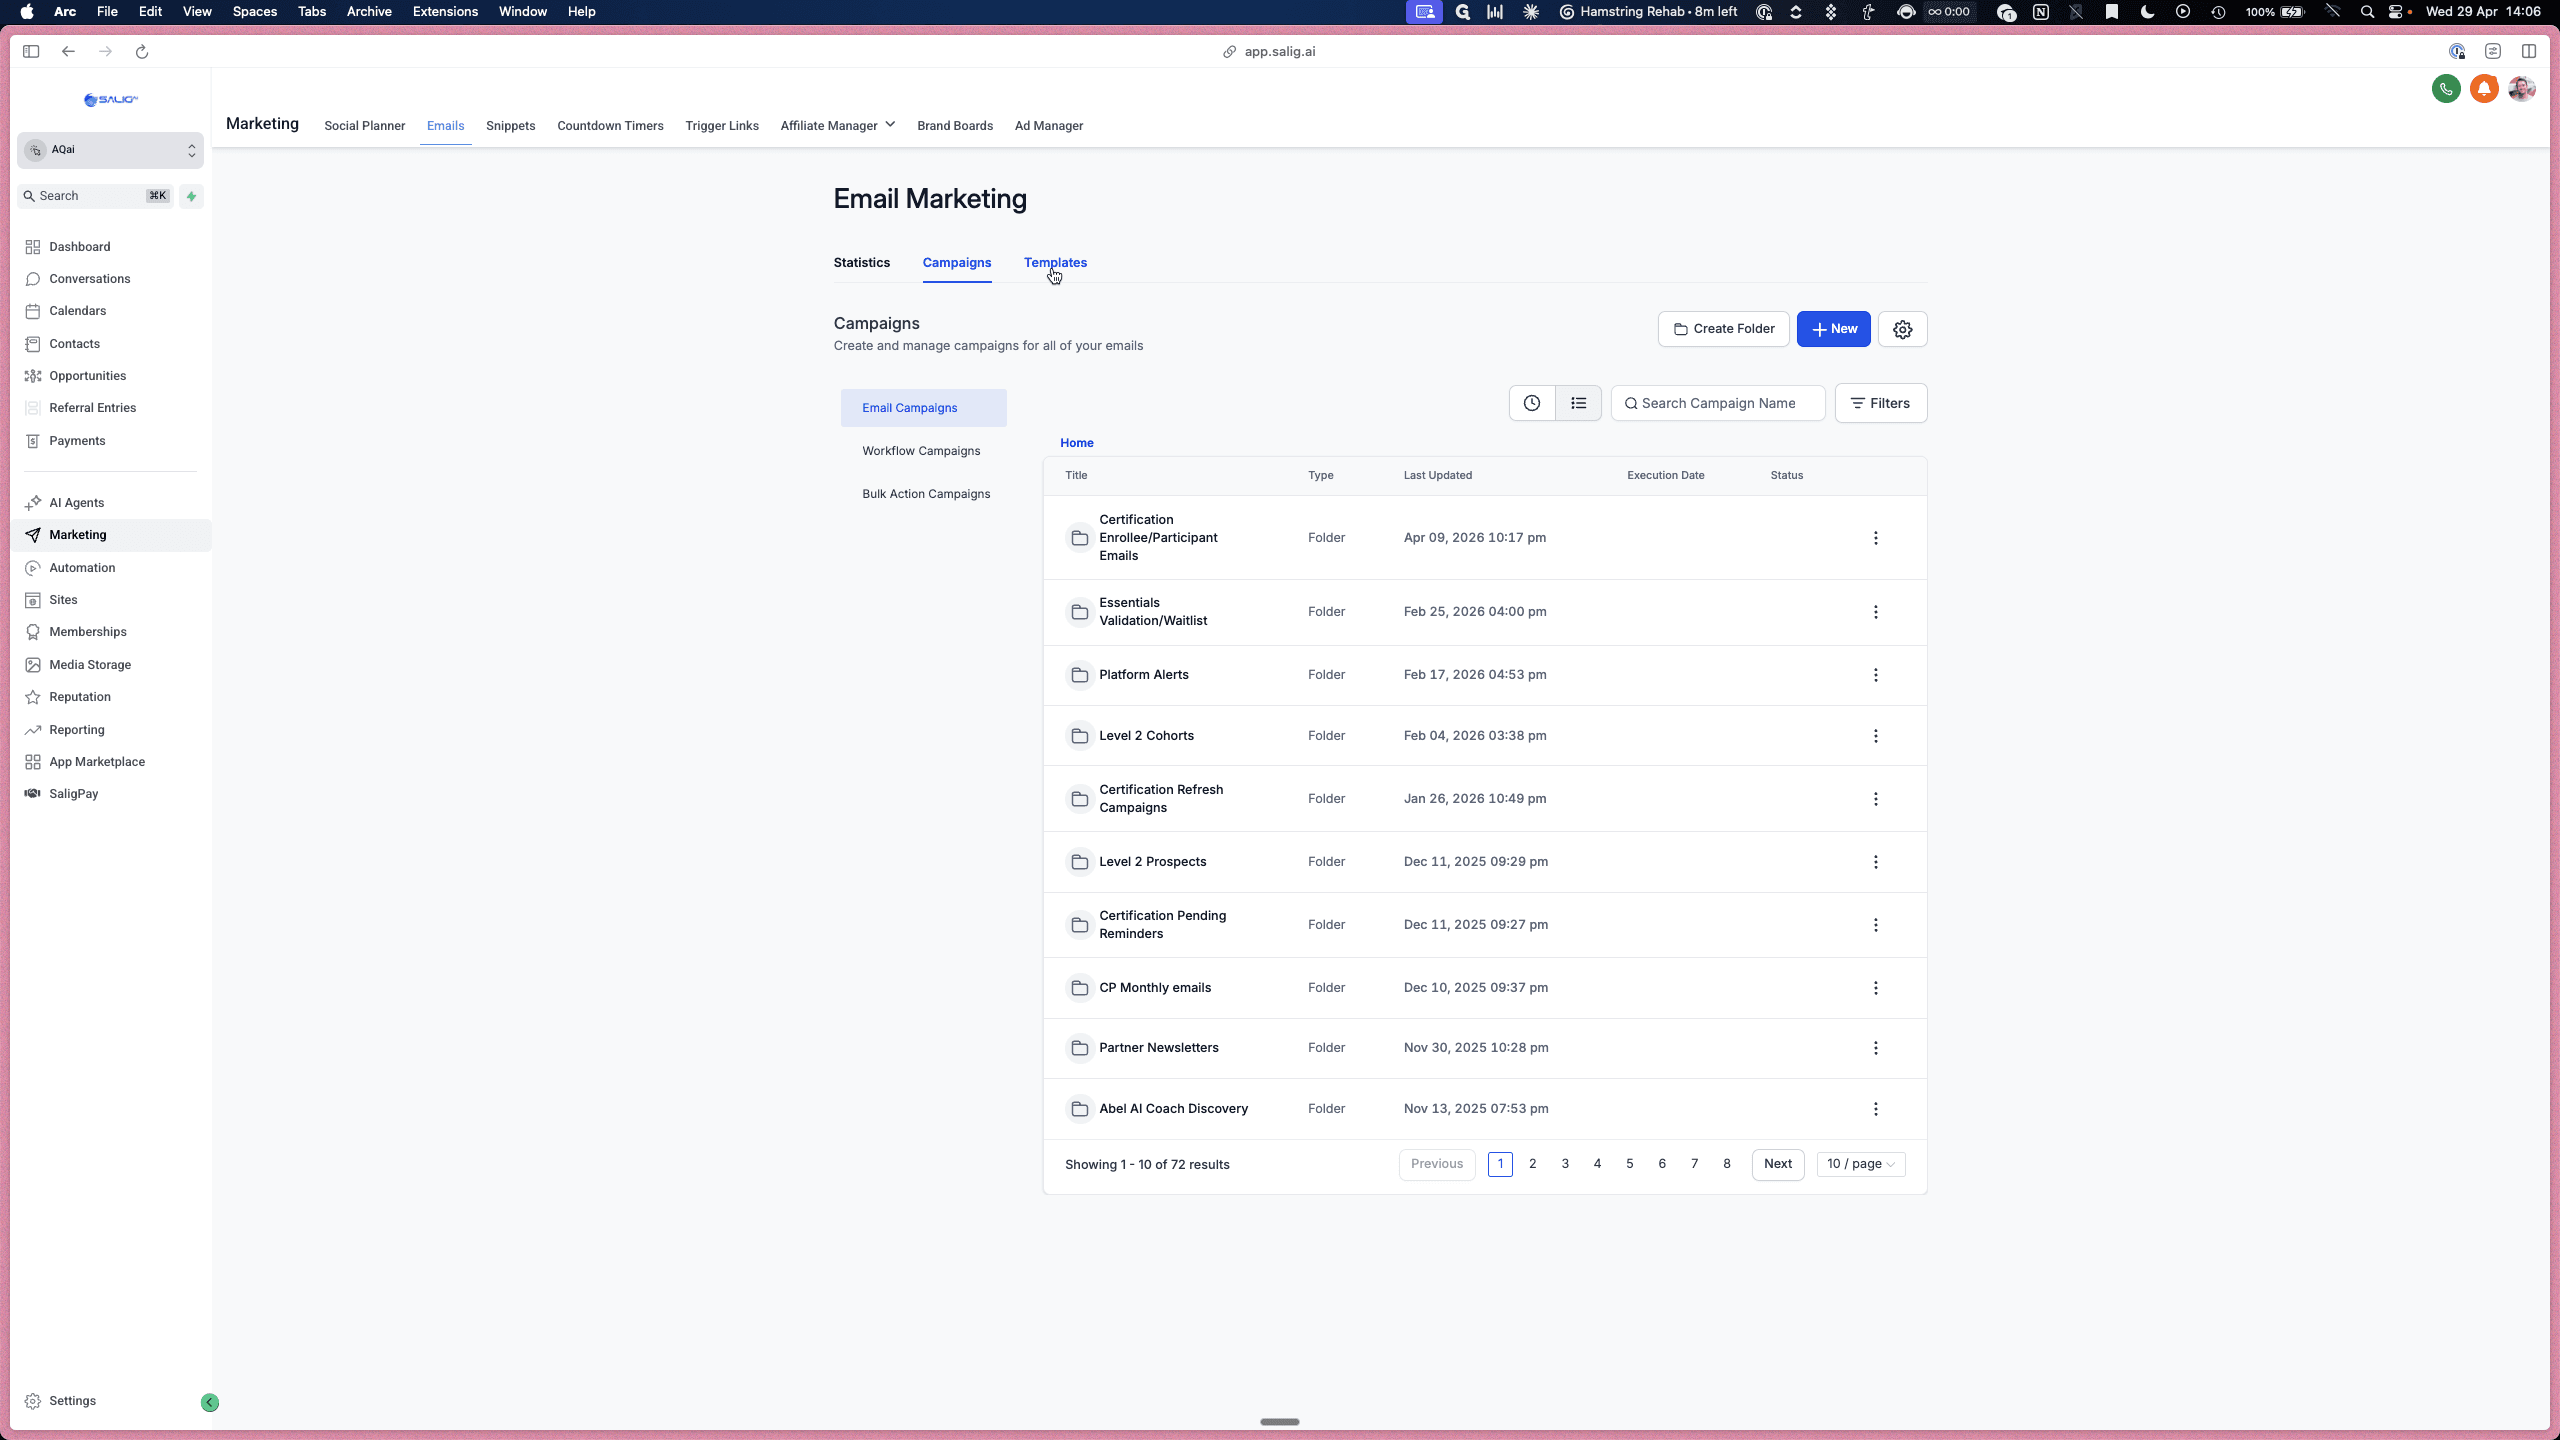The height and width of the screenshot is (1440, 2560).
Task: Open the campaign settings gear icon
Action: [1902, 329]
